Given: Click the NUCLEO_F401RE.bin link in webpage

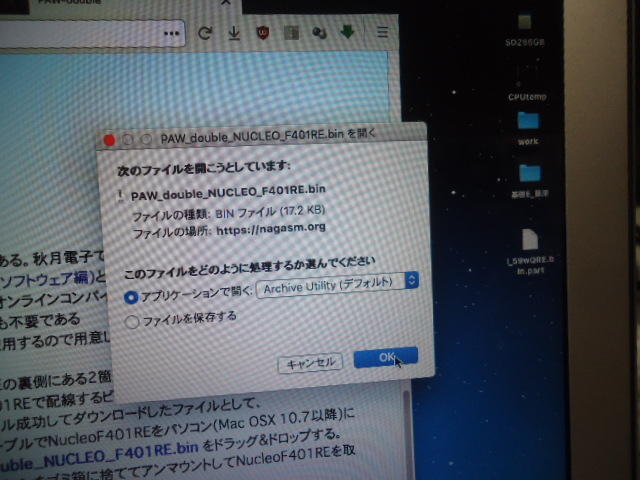Looking at the screenshot, I should (x=100, y=456).
